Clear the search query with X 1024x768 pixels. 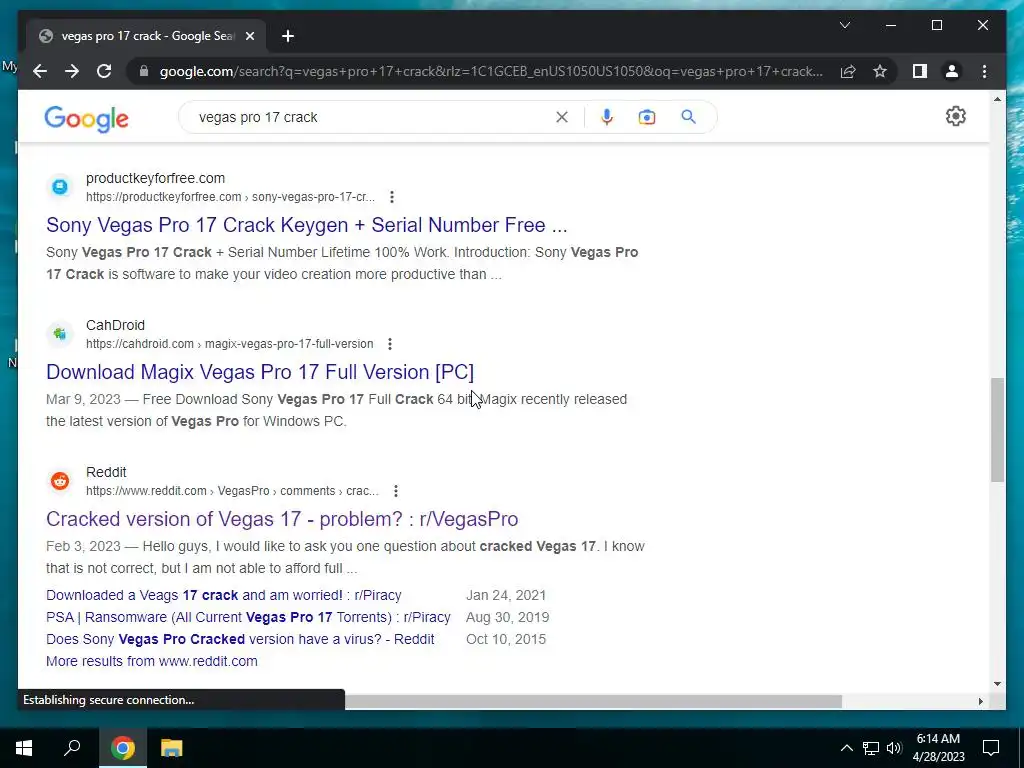tap(562, 117)
